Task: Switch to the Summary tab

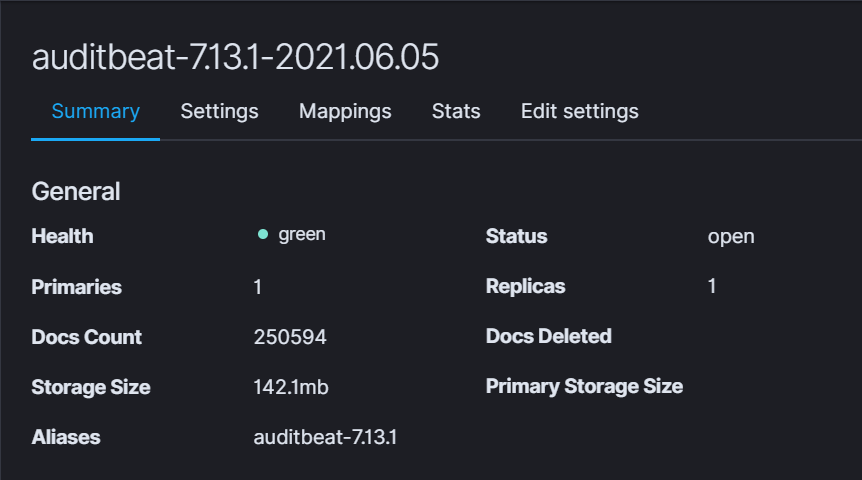Action: coord(95,111)
